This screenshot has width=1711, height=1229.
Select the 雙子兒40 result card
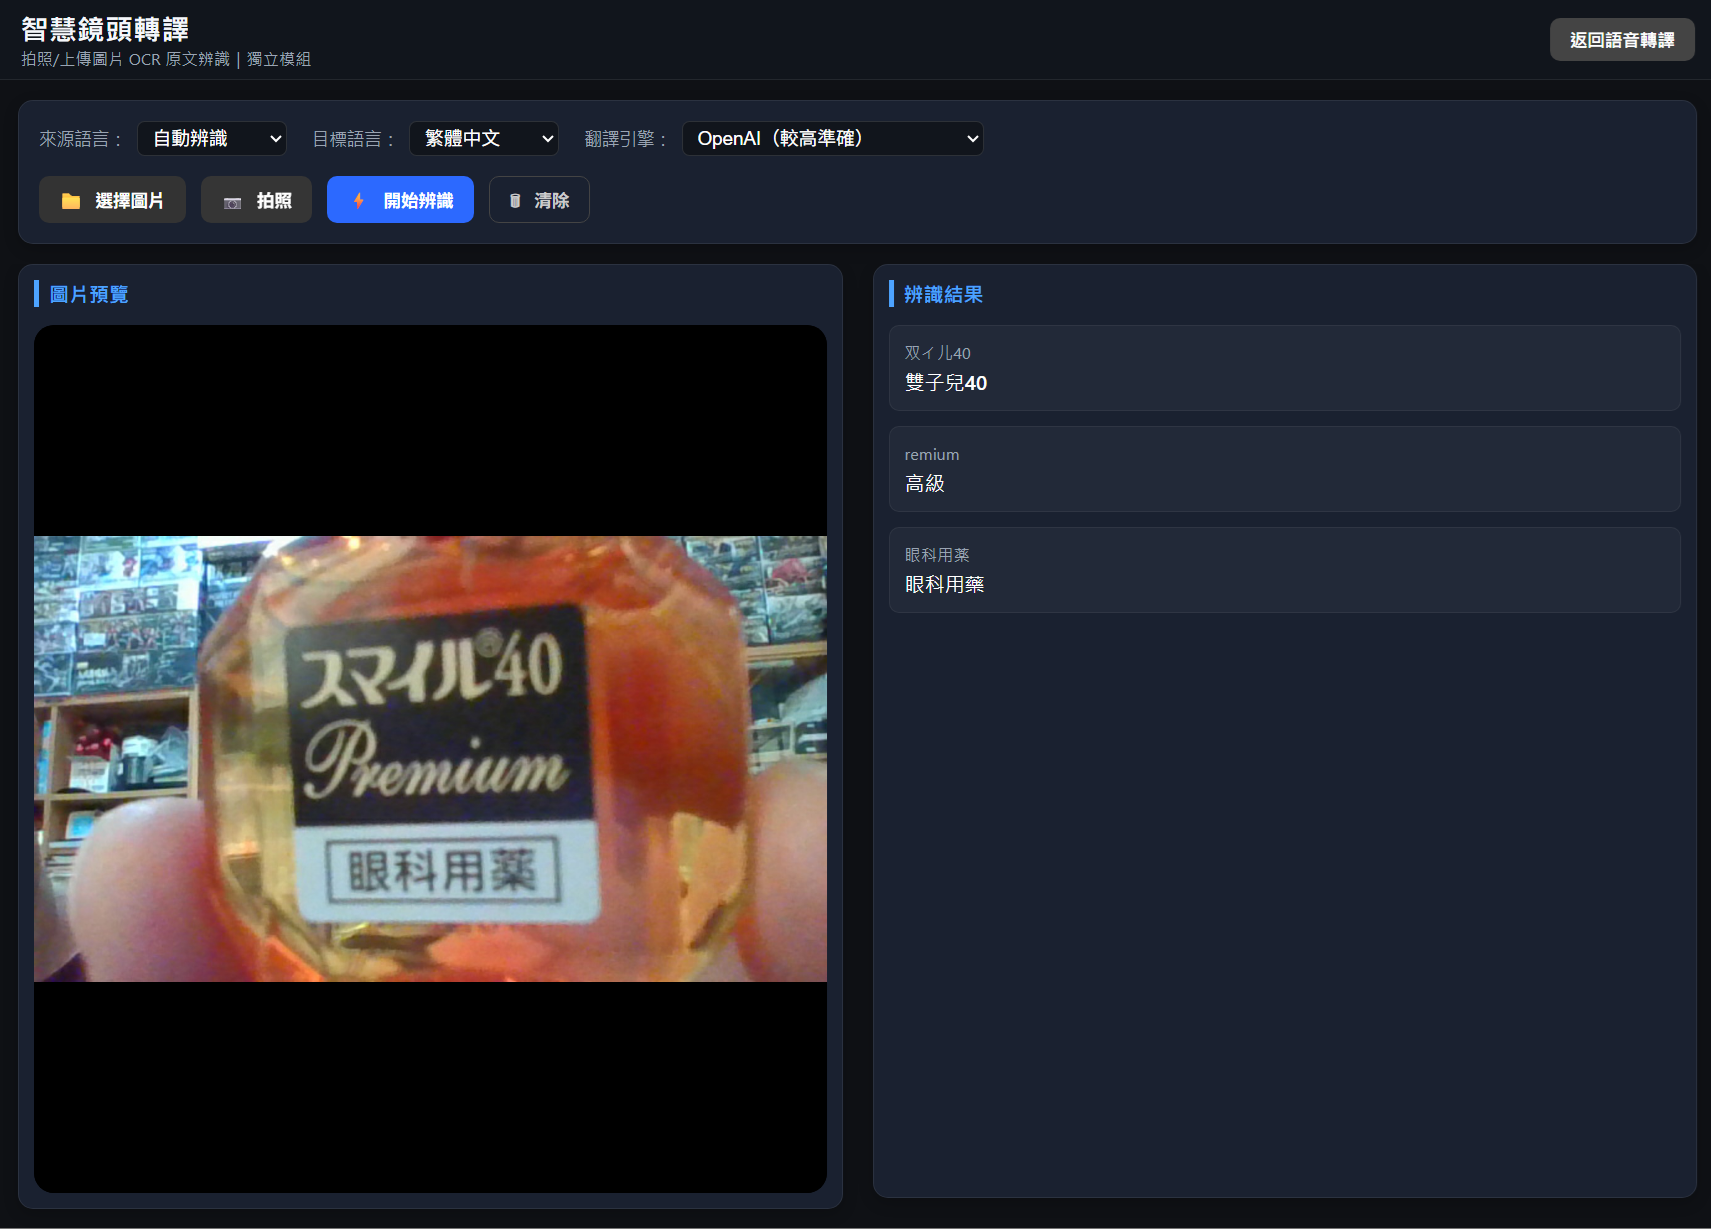pos(1285,368)
